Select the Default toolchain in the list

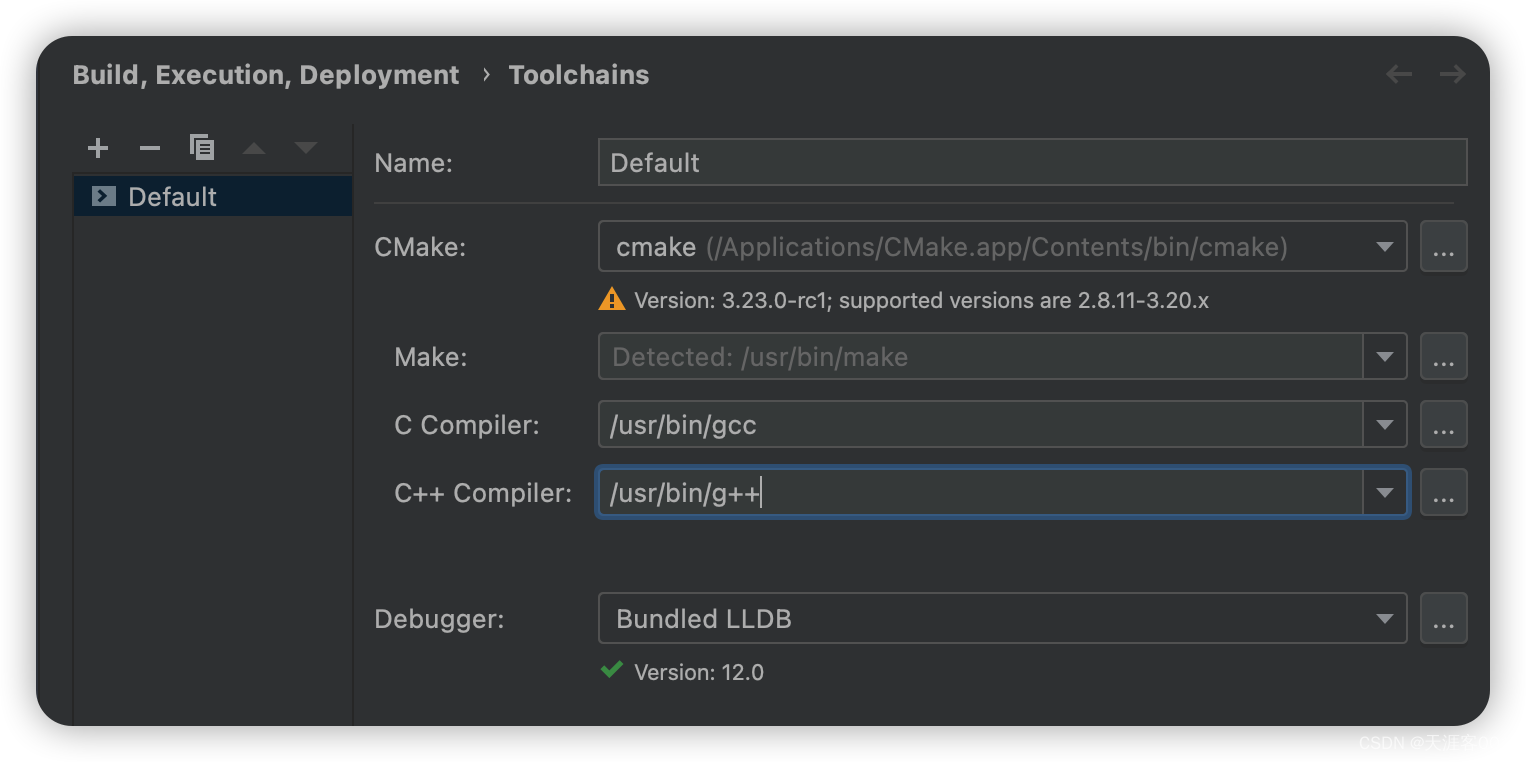(171, 196)
